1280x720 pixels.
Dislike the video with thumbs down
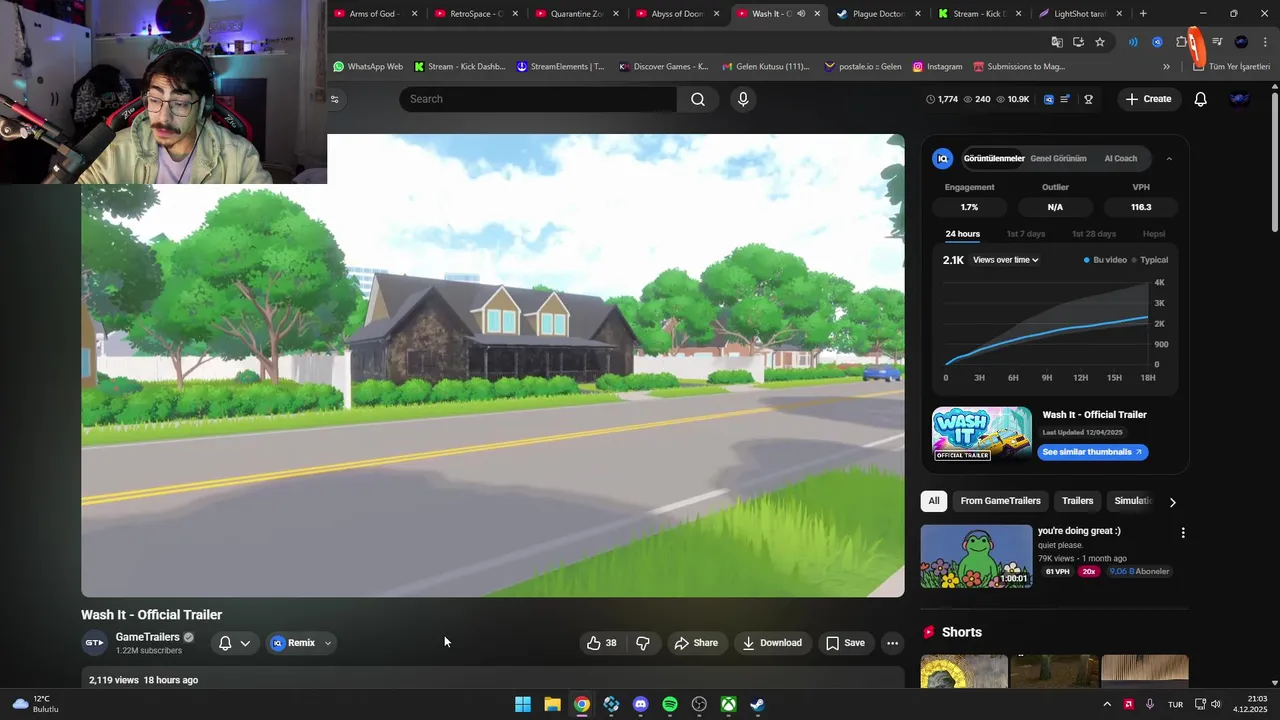click(643, 643)
